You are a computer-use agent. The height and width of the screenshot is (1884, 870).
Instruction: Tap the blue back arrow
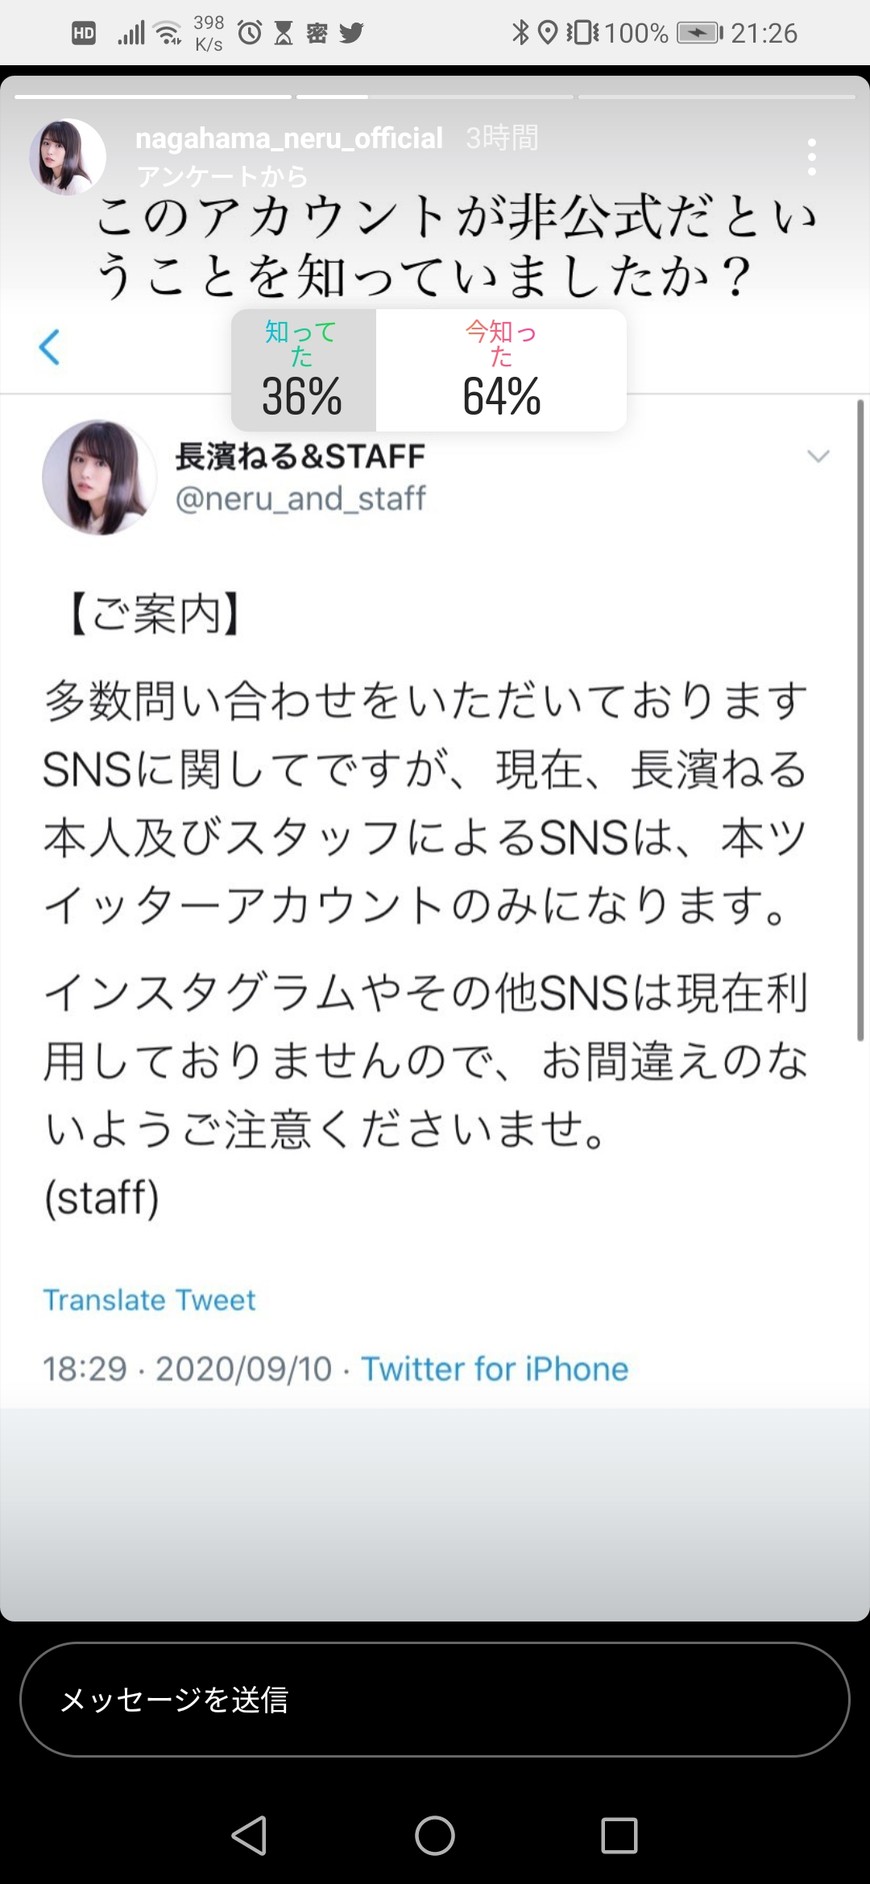(x=49, y=347)
